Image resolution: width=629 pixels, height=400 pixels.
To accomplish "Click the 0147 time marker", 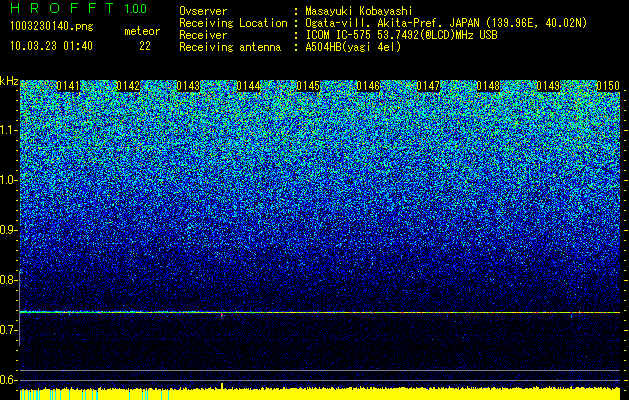I will tap(428, 86).
